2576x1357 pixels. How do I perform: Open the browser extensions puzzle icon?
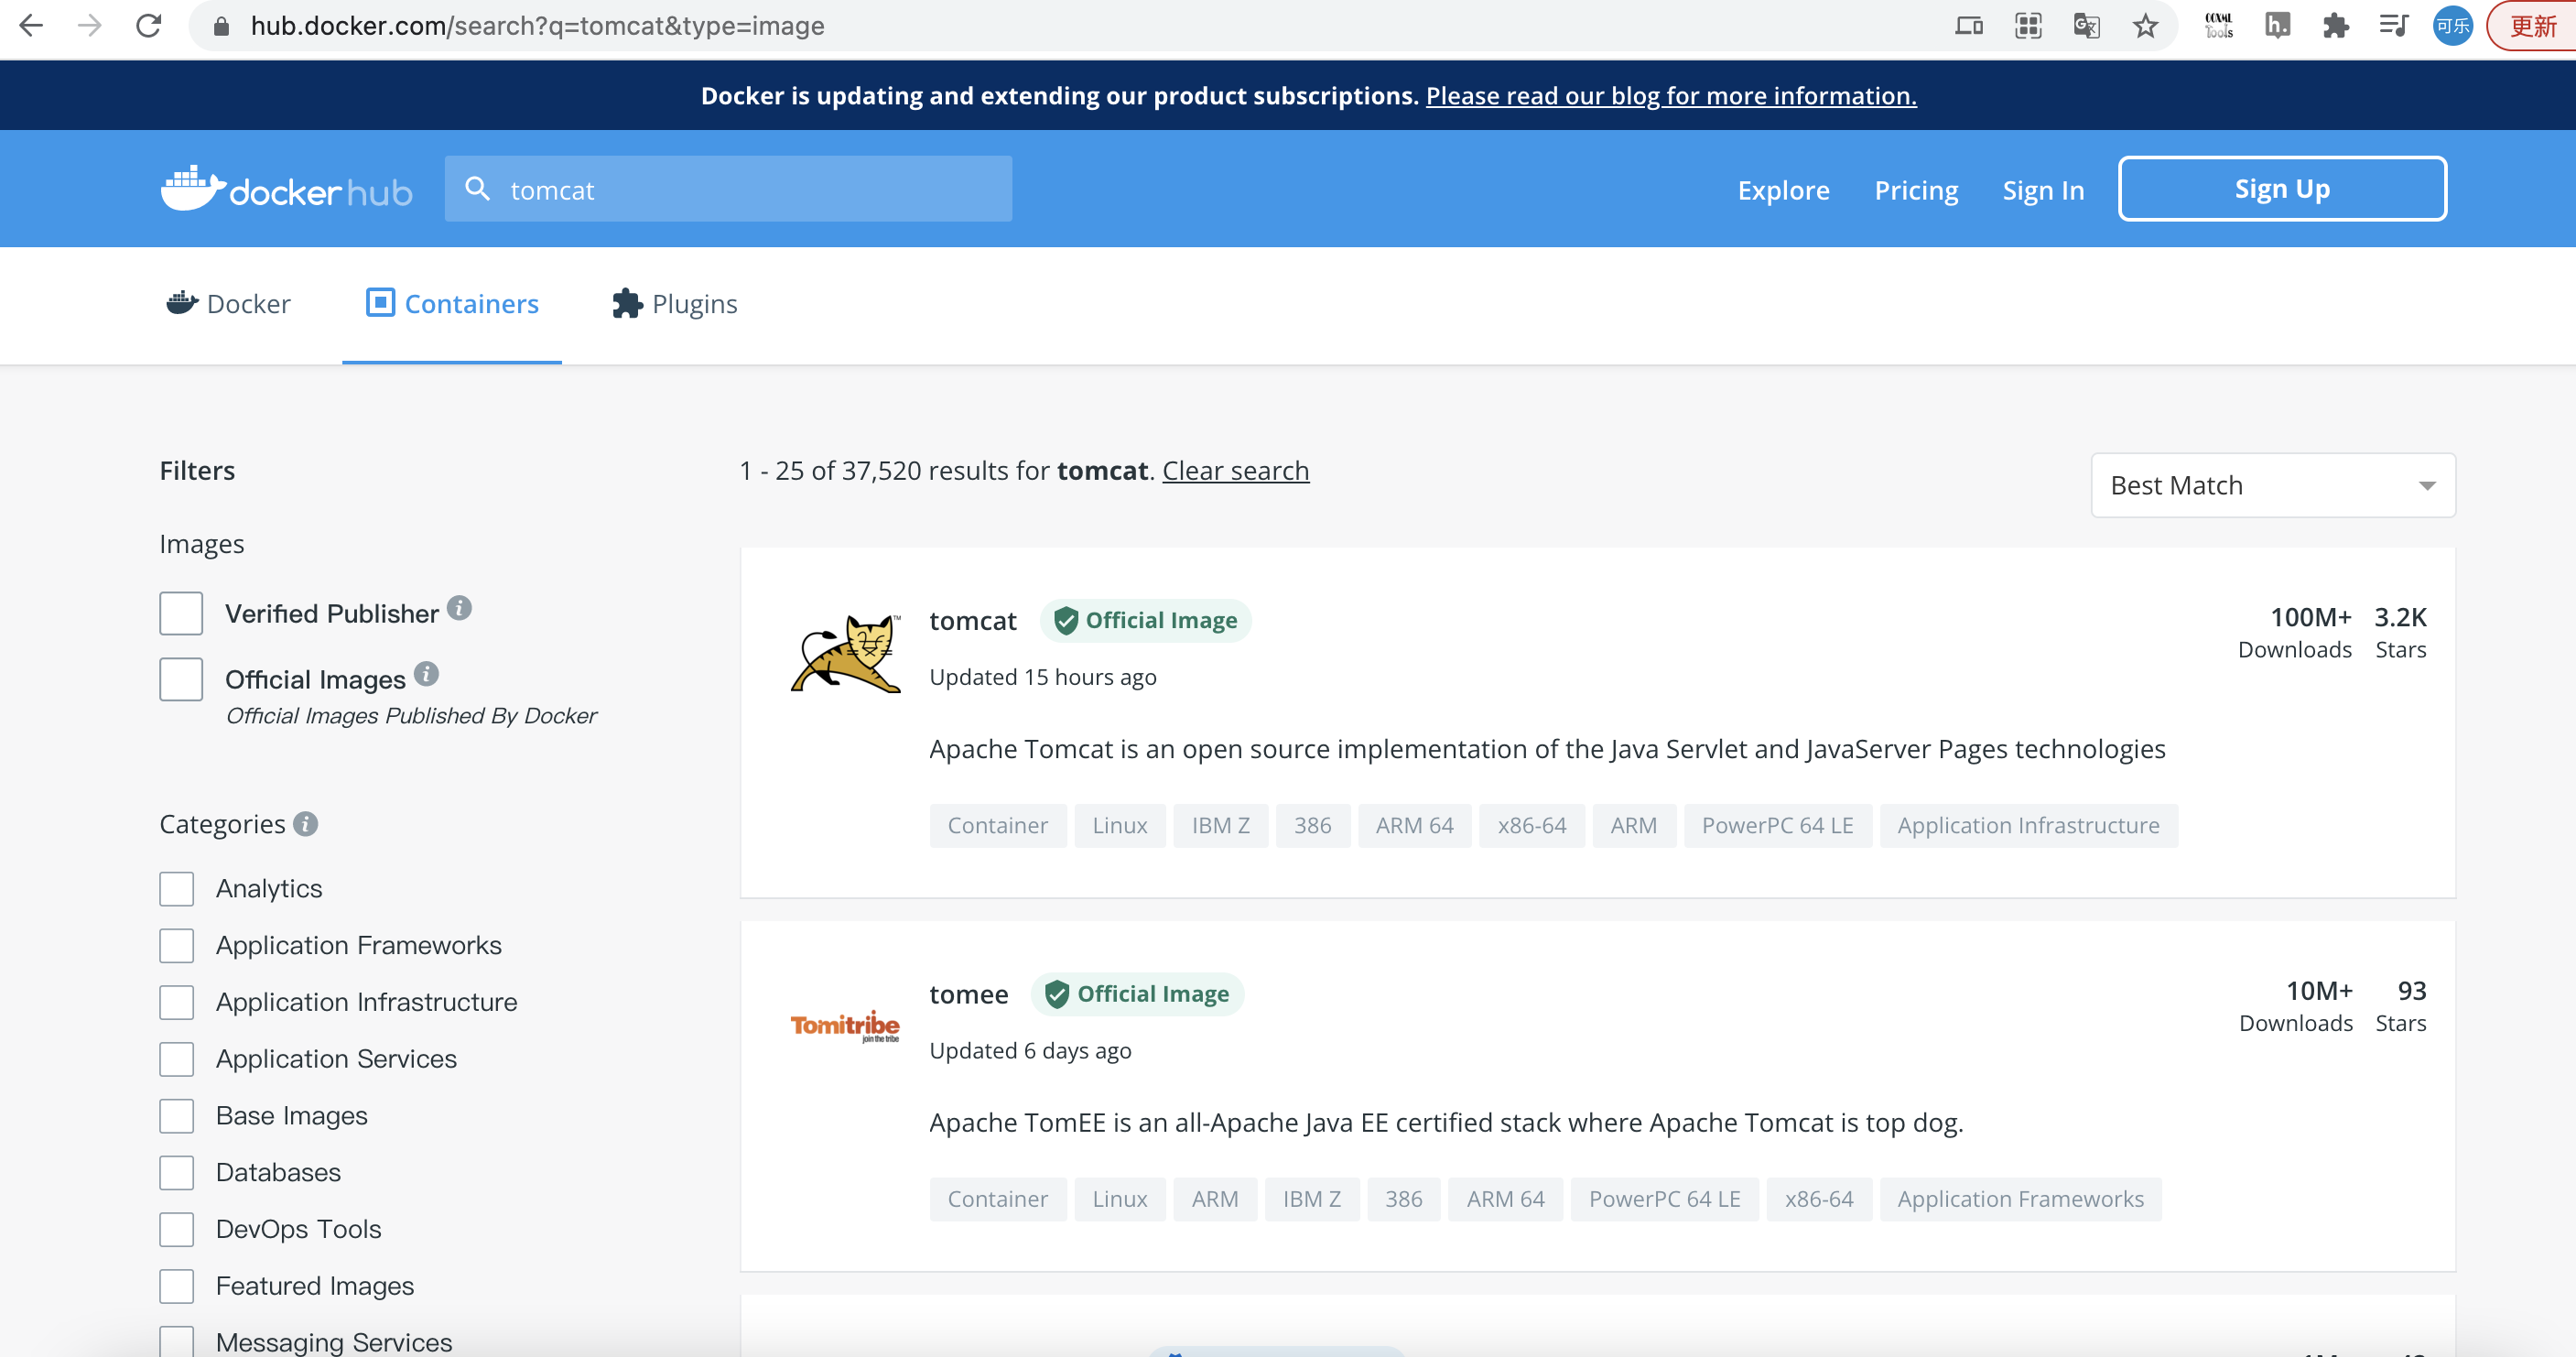click(x=2335, y=26)
